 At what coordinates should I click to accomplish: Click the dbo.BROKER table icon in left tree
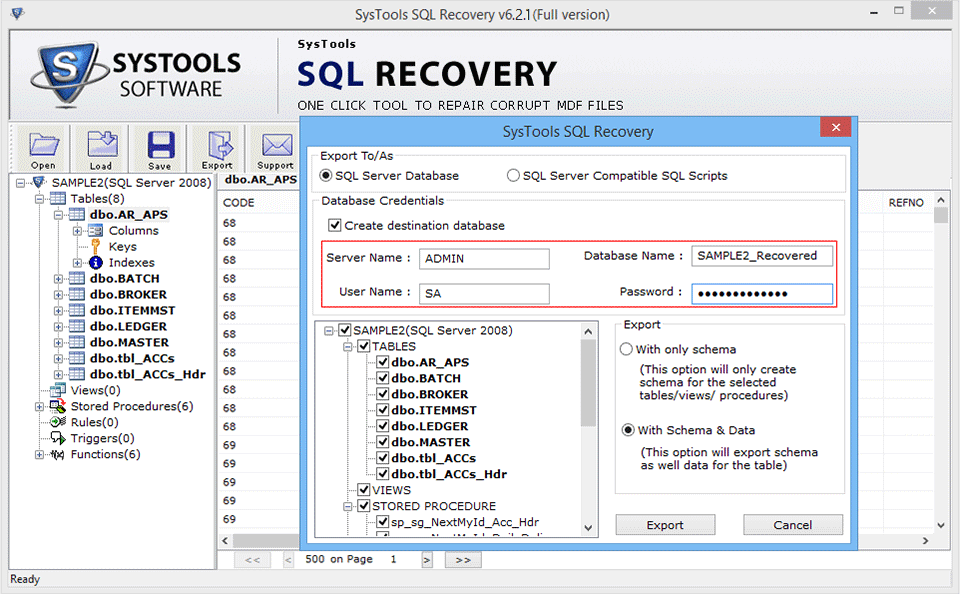point(77,294)
